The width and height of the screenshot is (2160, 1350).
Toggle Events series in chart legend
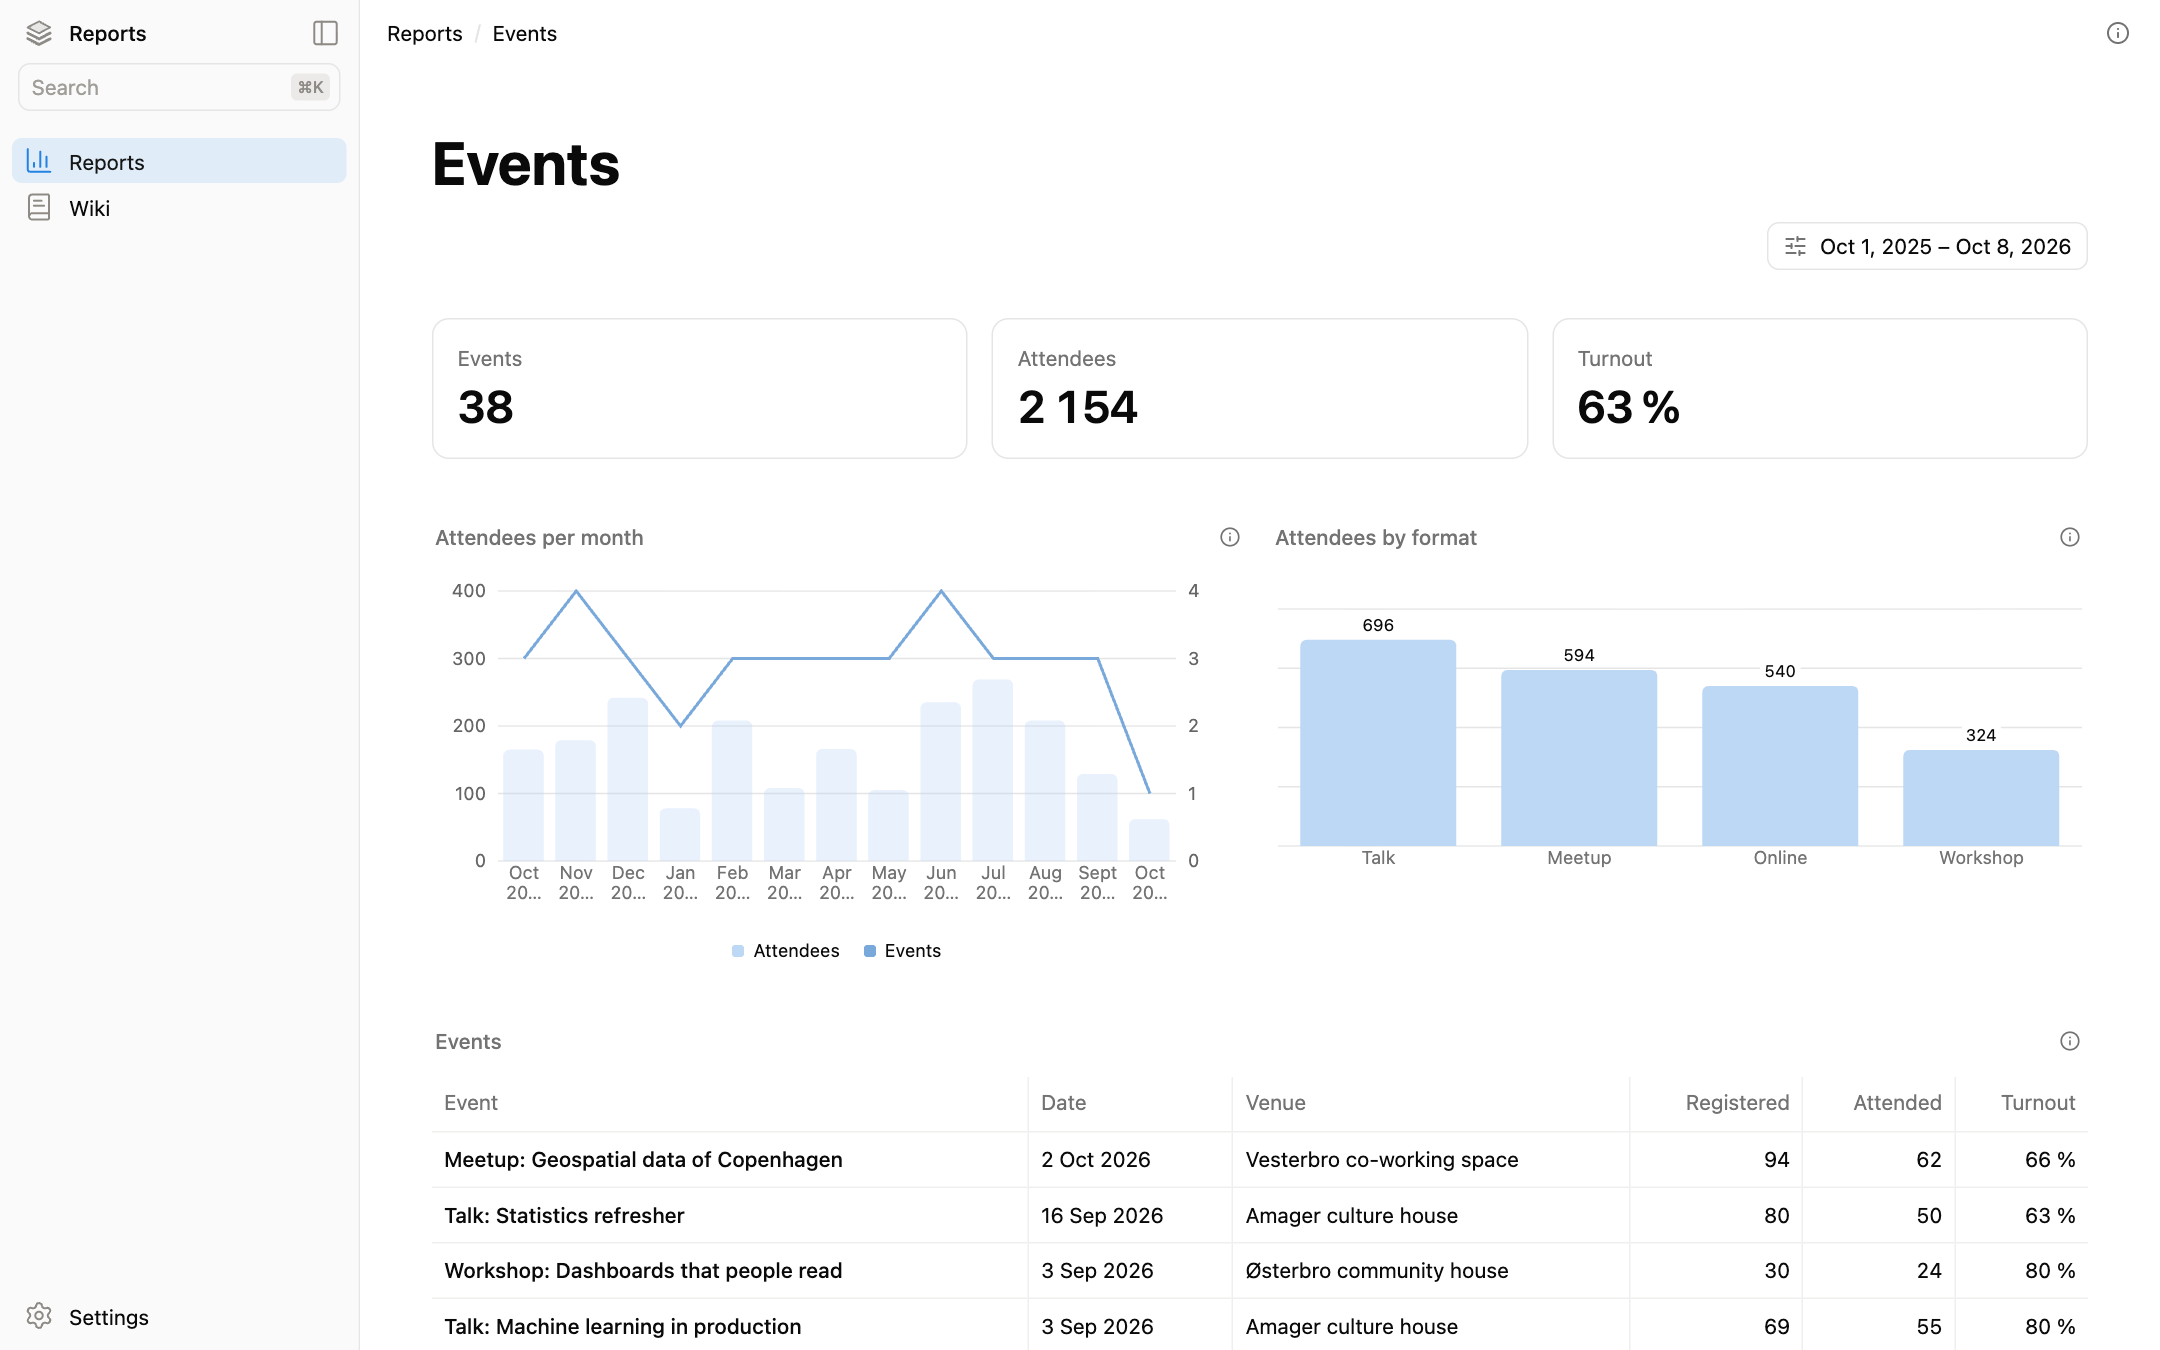(902, 951)
